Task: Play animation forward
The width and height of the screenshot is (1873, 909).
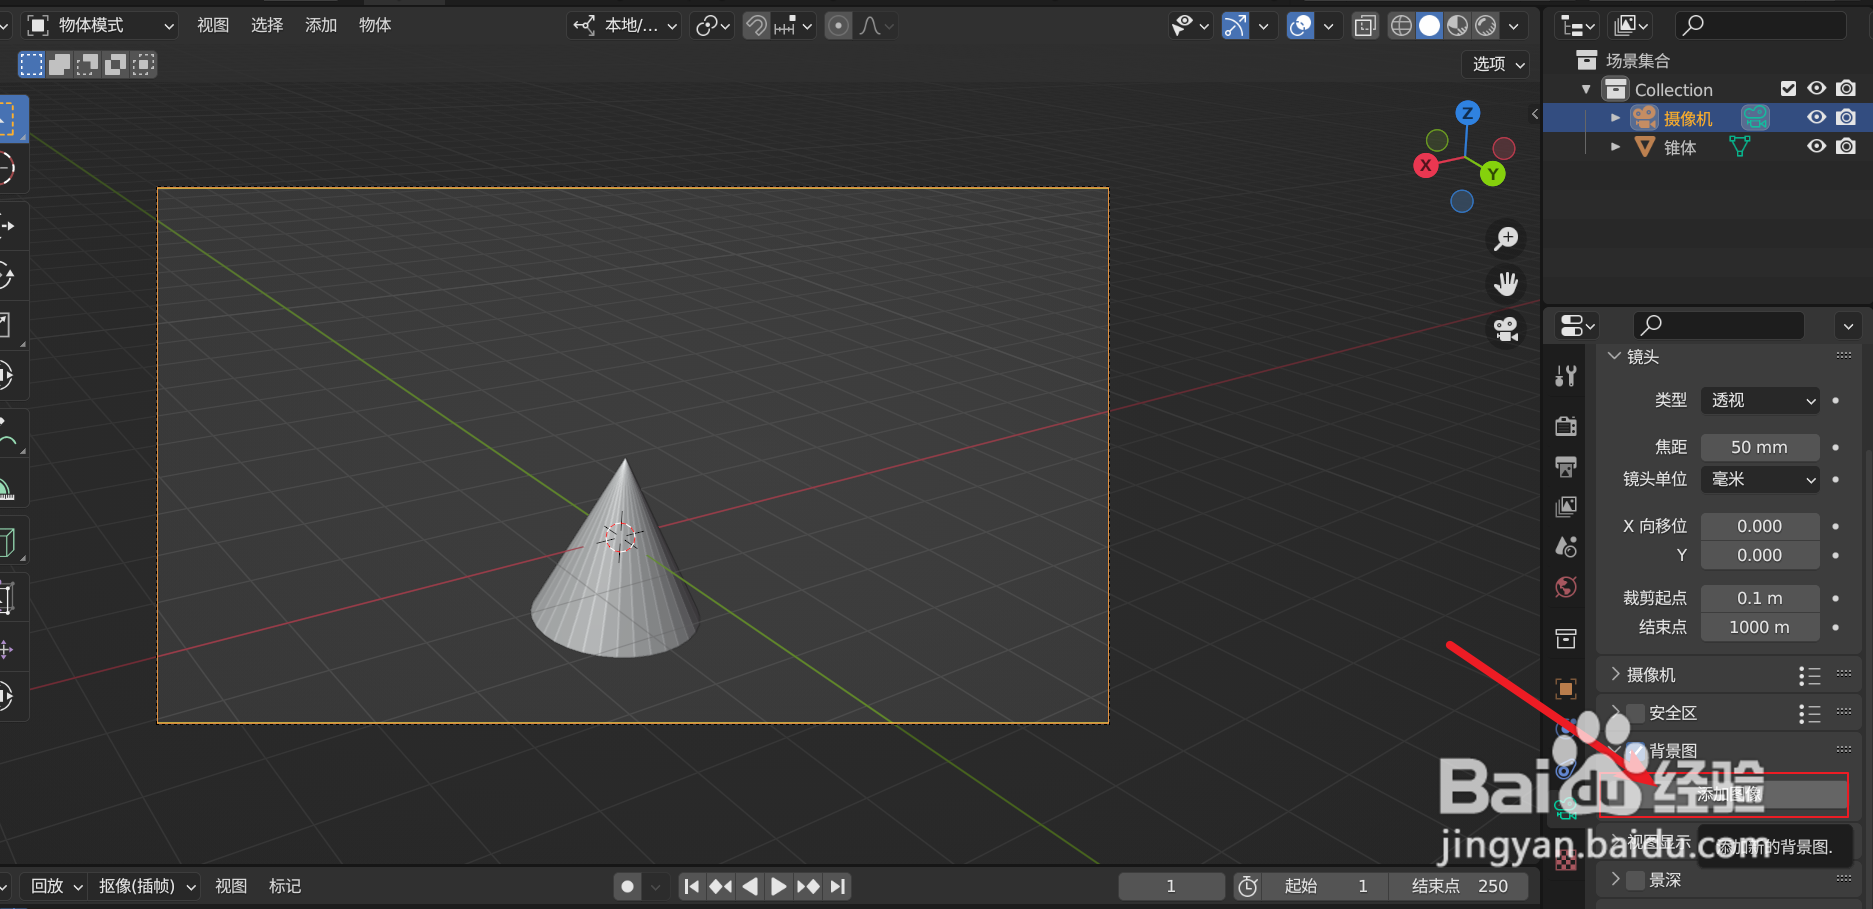Action: click(778, 886)
